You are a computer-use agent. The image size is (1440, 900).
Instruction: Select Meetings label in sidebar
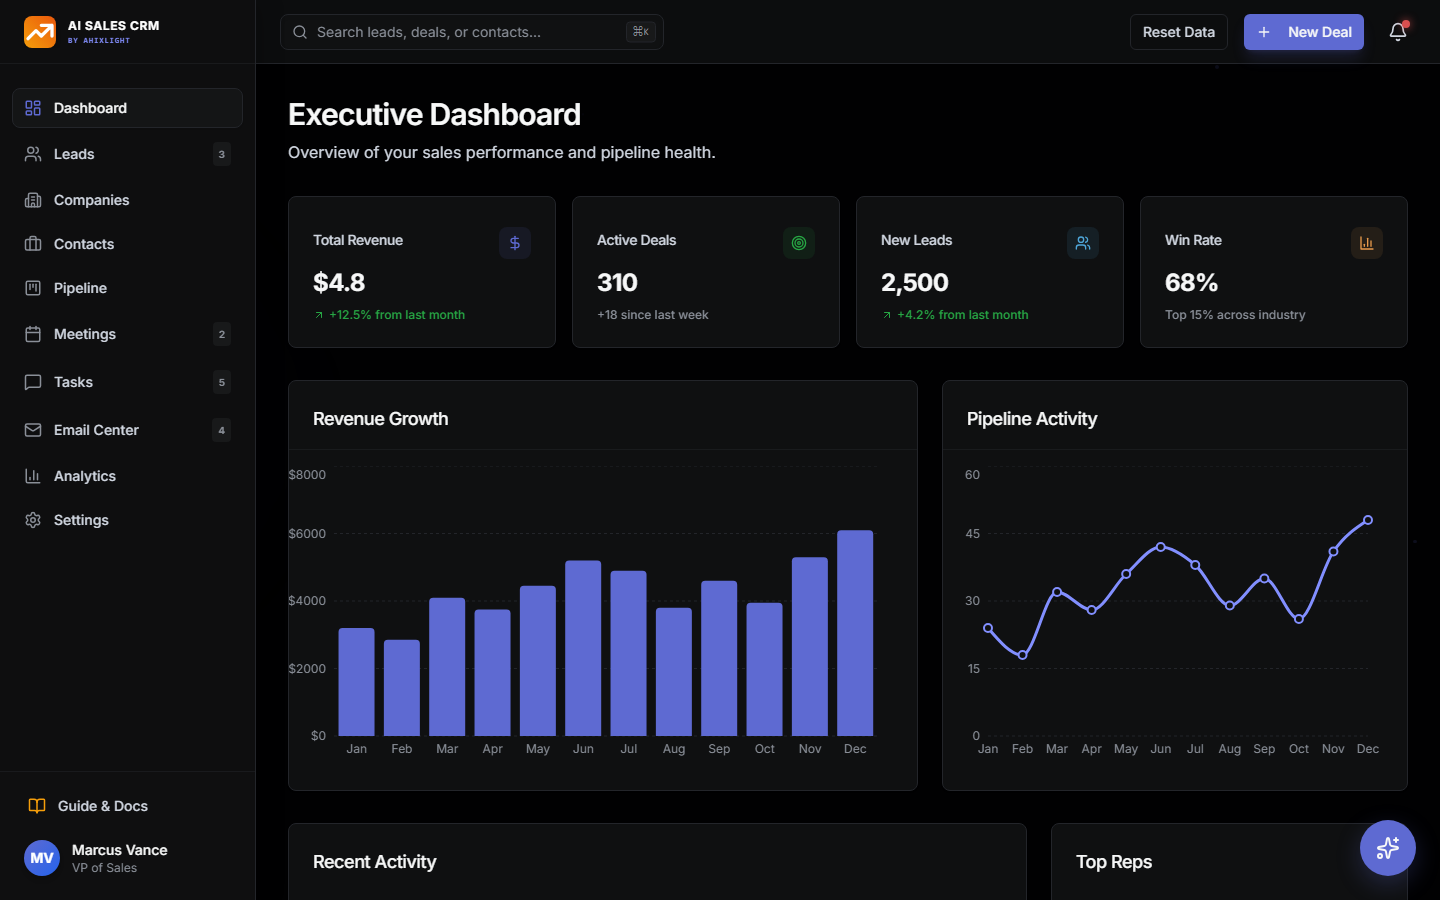85,334
